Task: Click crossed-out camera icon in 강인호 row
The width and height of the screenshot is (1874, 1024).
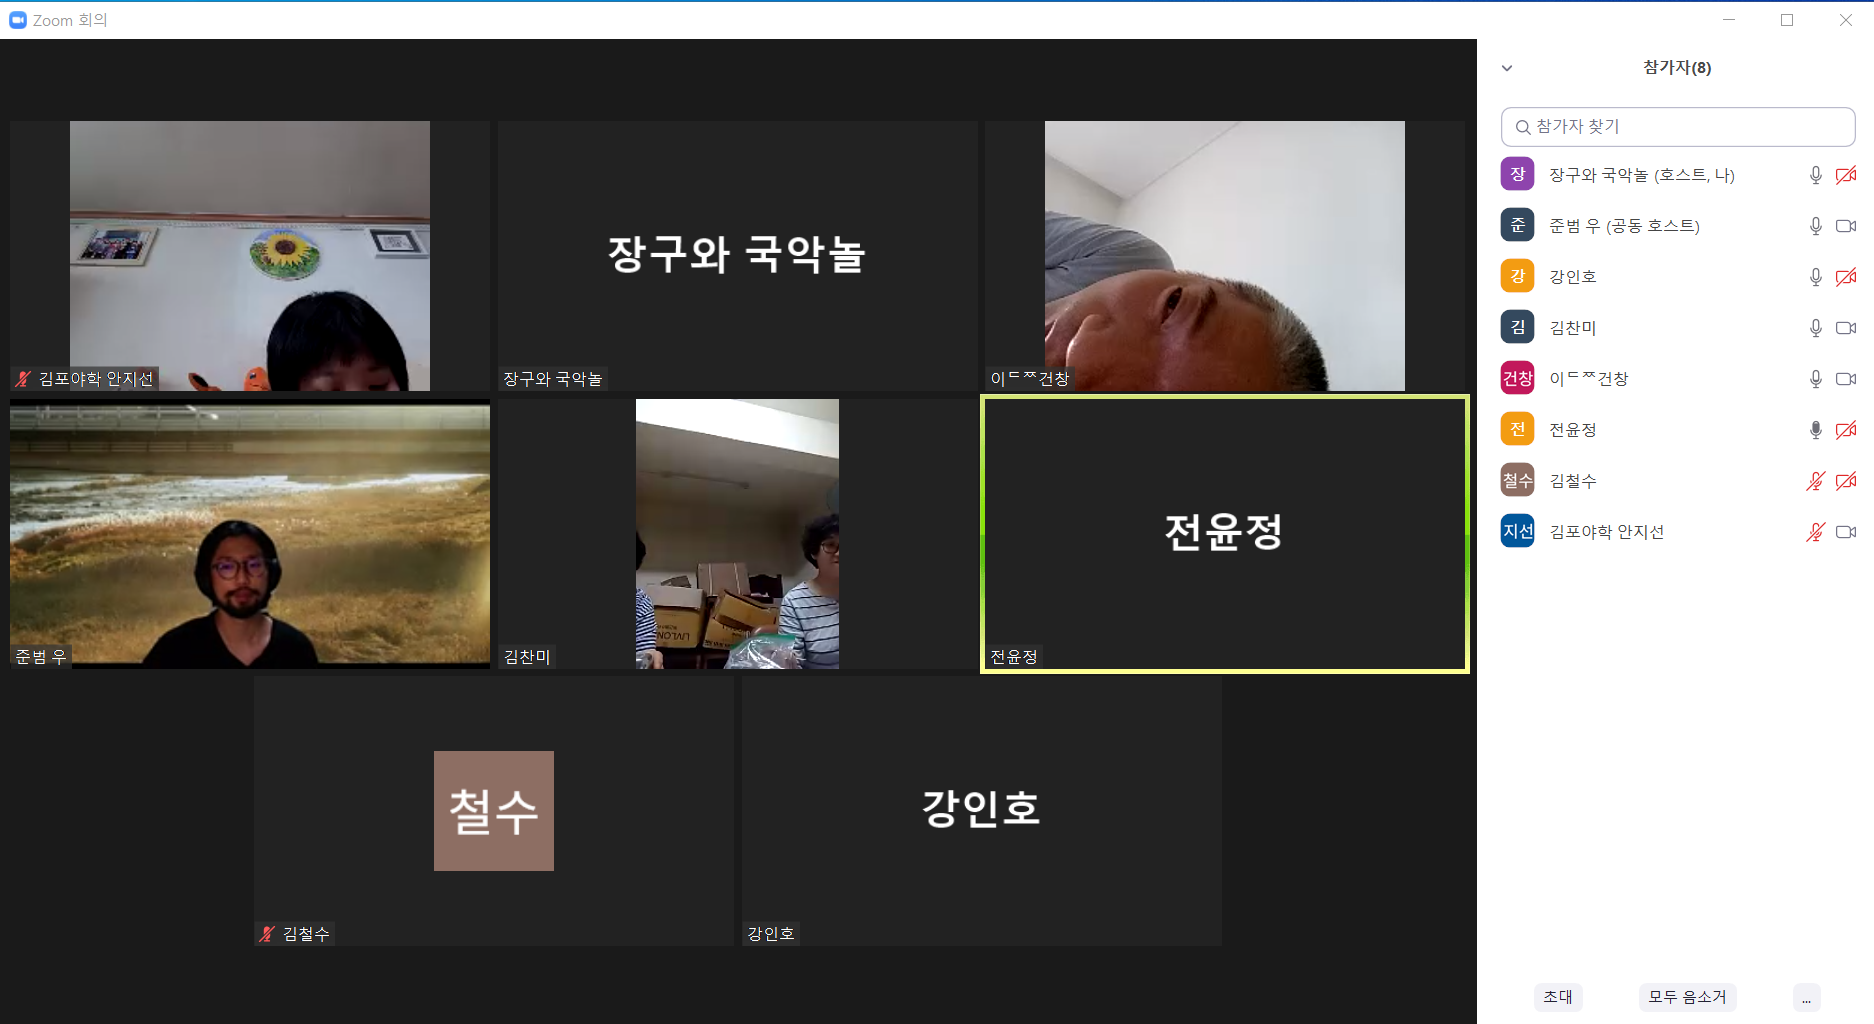Action: (1846, 277)
